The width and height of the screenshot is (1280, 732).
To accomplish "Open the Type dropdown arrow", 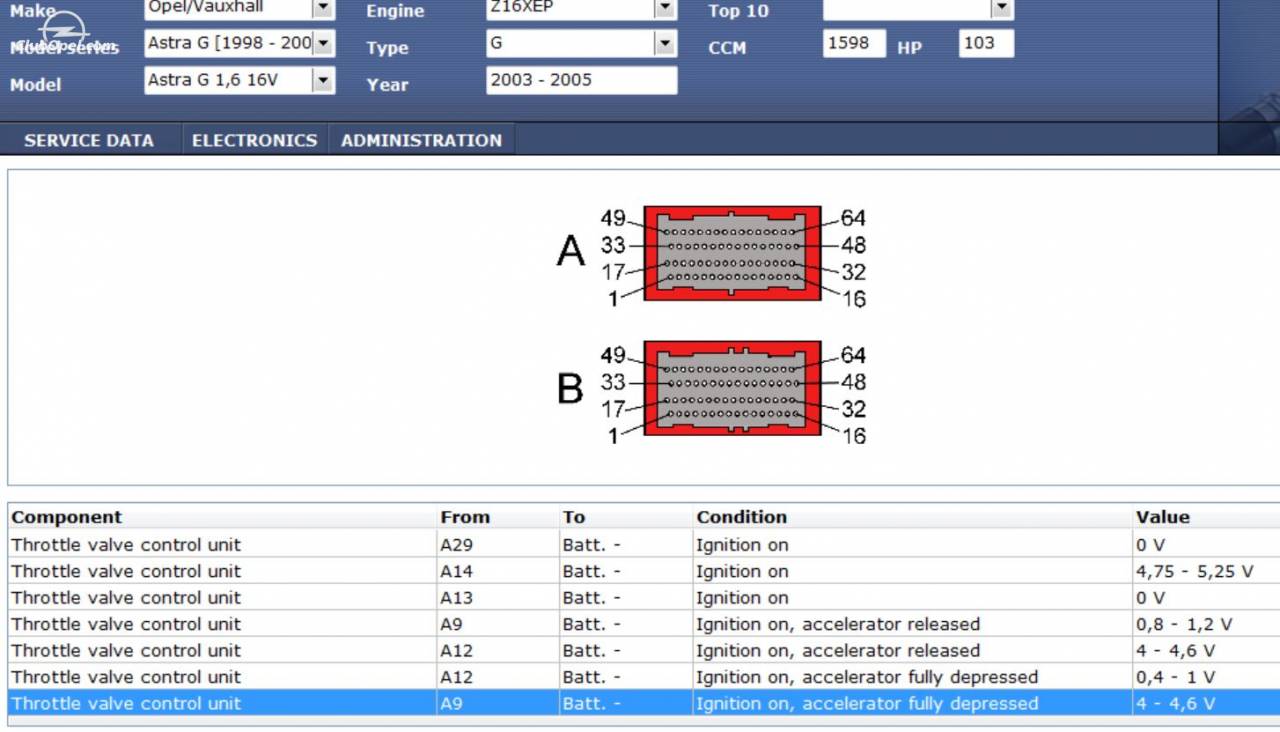I will point(664,44).
